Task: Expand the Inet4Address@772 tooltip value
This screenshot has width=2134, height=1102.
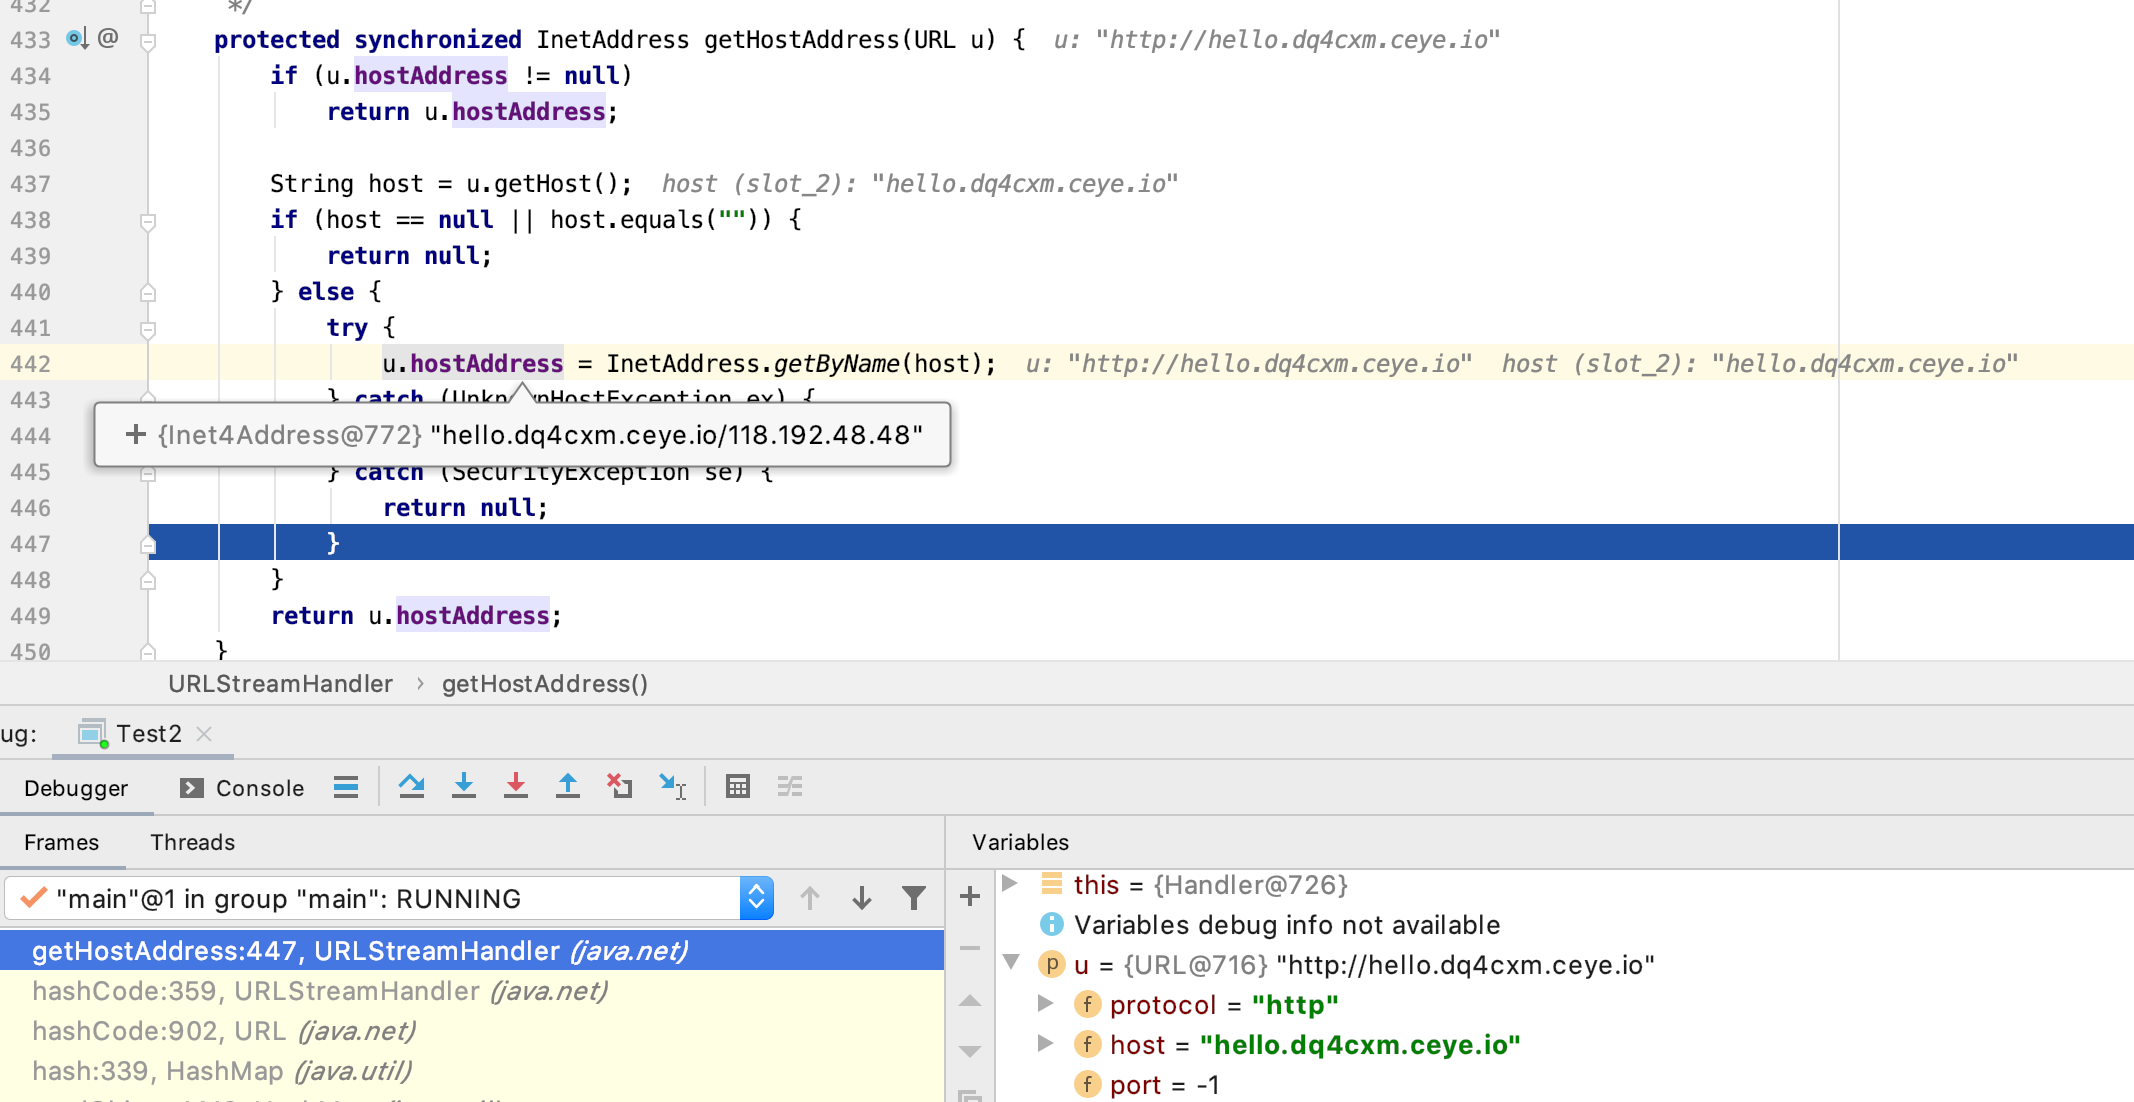Action: (135, 435)
